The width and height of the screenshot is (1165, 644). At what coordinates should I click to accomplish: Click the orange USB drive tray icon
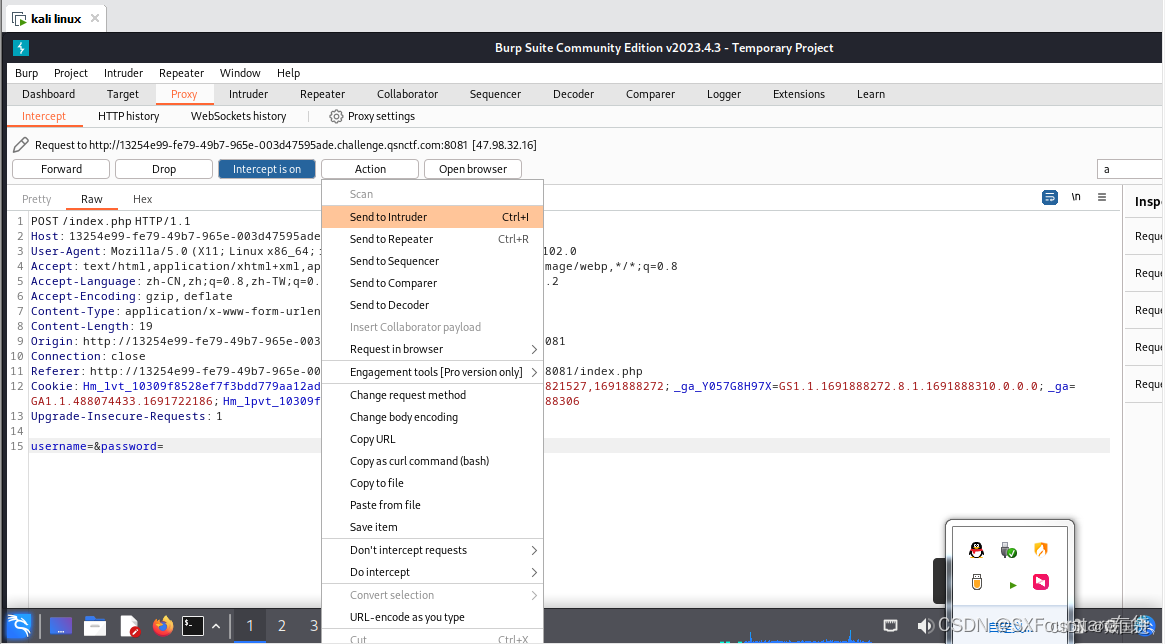(976, 582)
